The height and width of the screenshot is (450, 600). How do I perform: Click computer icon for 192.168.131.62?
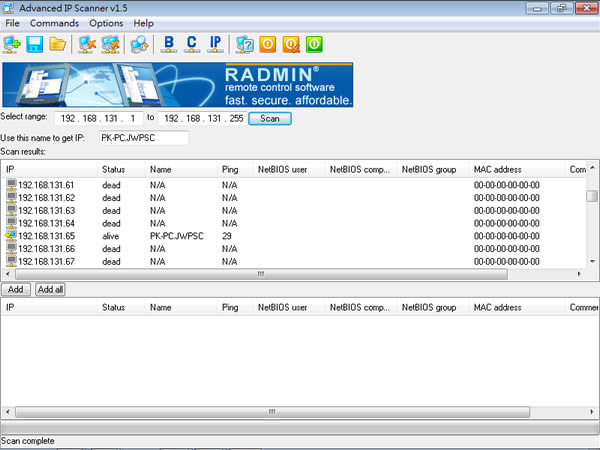tap(11, 197)
